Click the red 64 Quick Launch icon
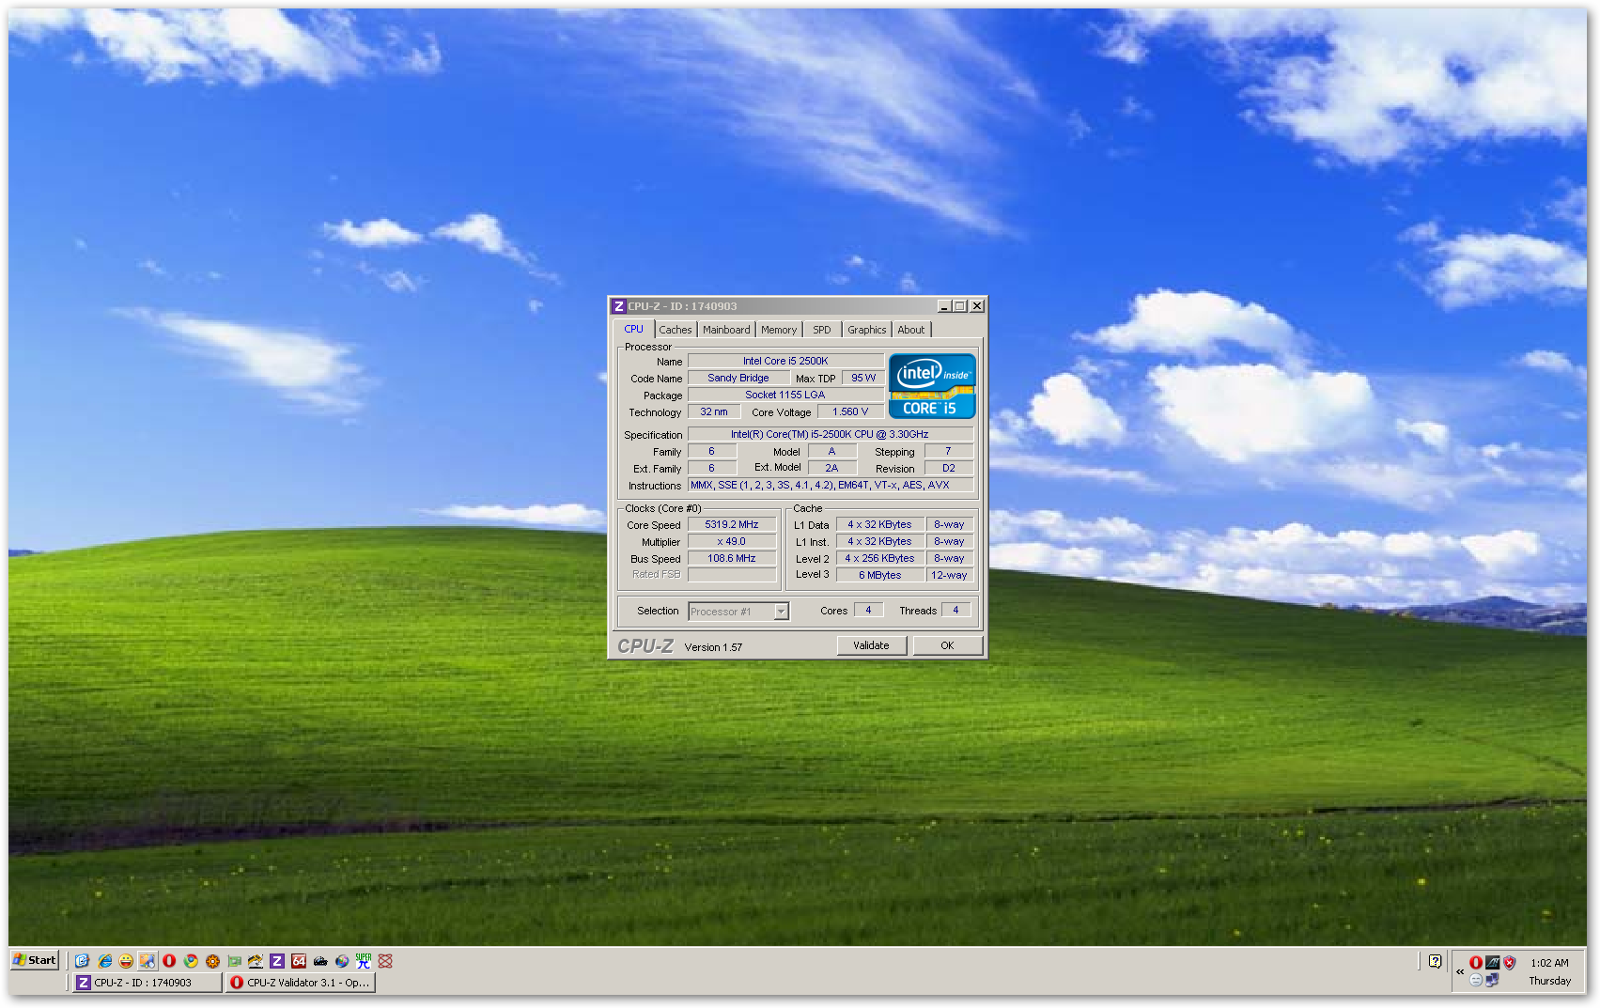1600x1008 pixels. coord(298,961)
